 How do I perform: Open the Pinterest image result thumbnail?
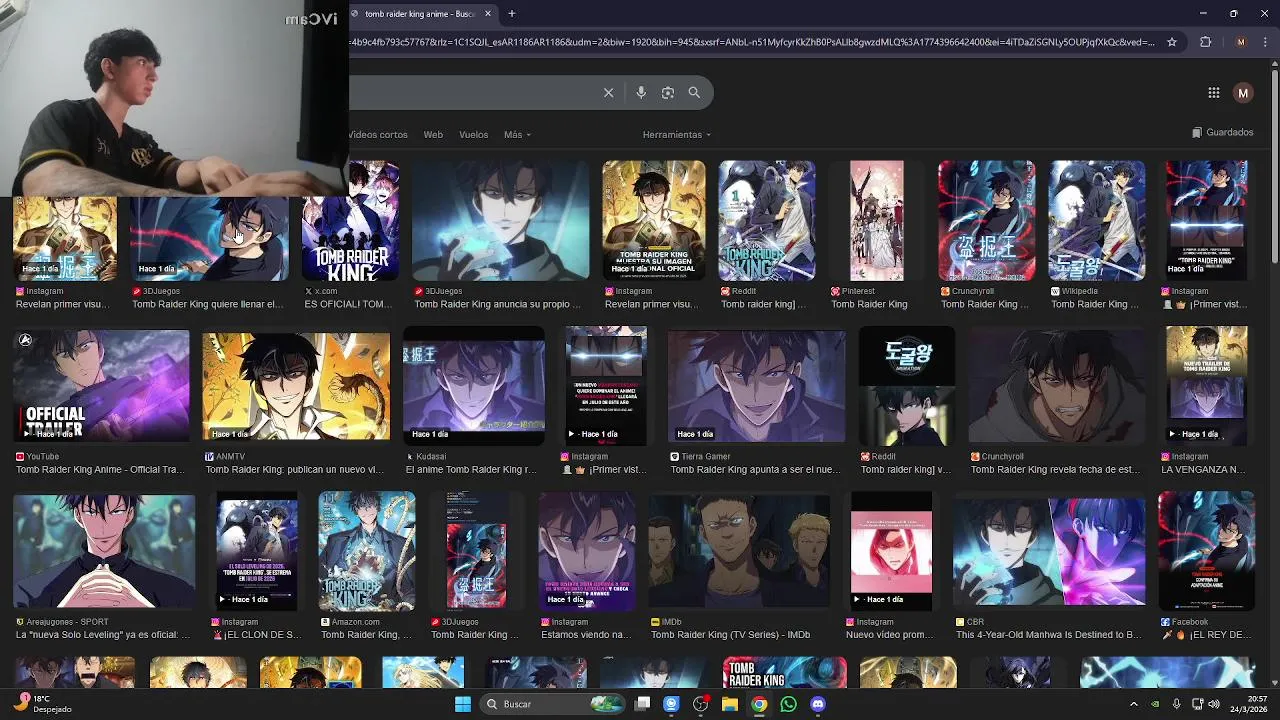click(x=877, y=221)
